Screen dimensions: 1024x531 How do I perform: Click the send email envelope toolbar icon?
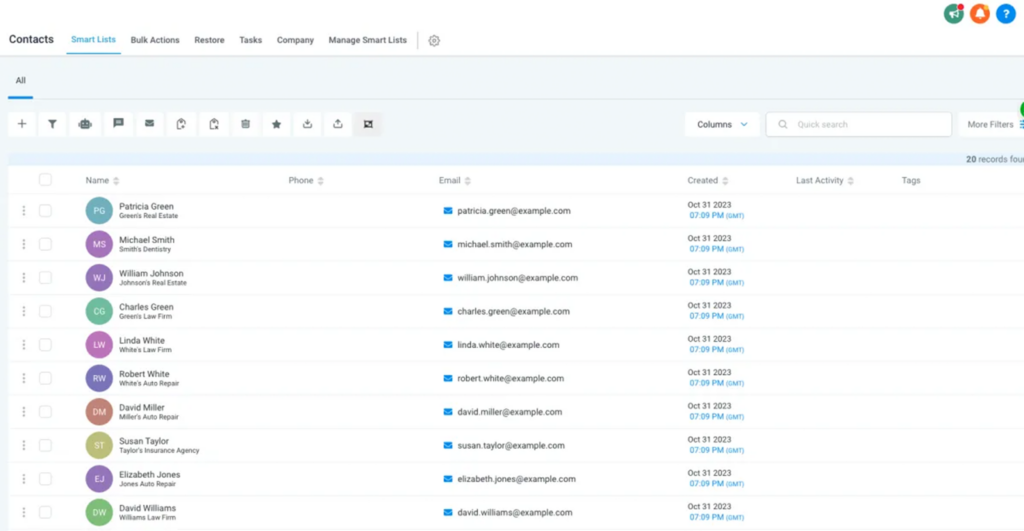click(149, 124)
